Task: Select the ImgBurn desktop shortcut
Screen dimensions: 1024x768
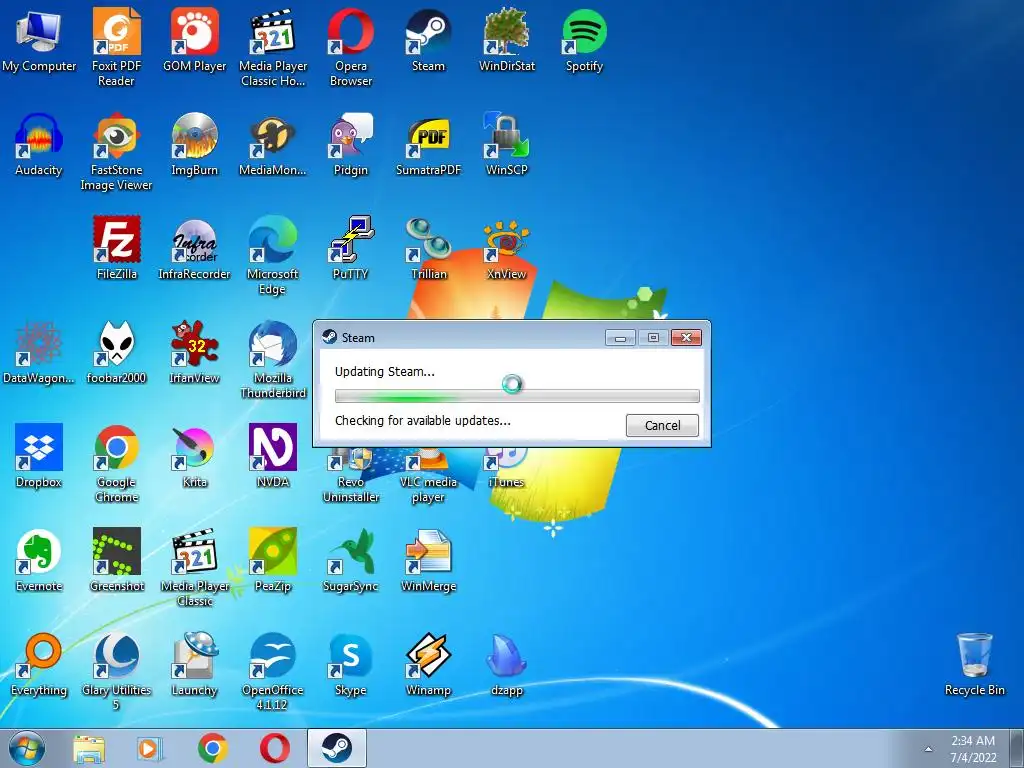Action: pyautogui.click(x=195, y=145)
